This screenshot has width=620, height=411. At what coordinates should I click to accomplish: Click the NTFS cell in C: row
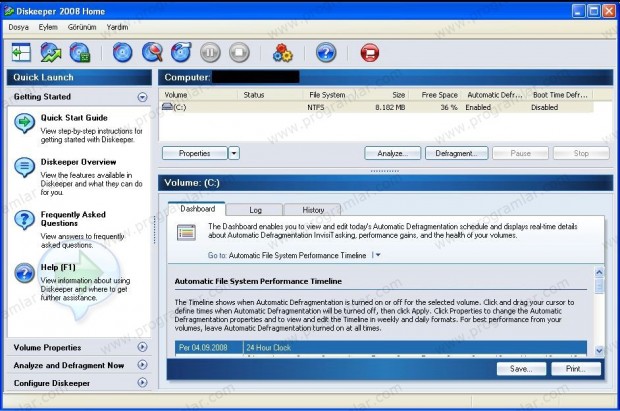[316, 107]
